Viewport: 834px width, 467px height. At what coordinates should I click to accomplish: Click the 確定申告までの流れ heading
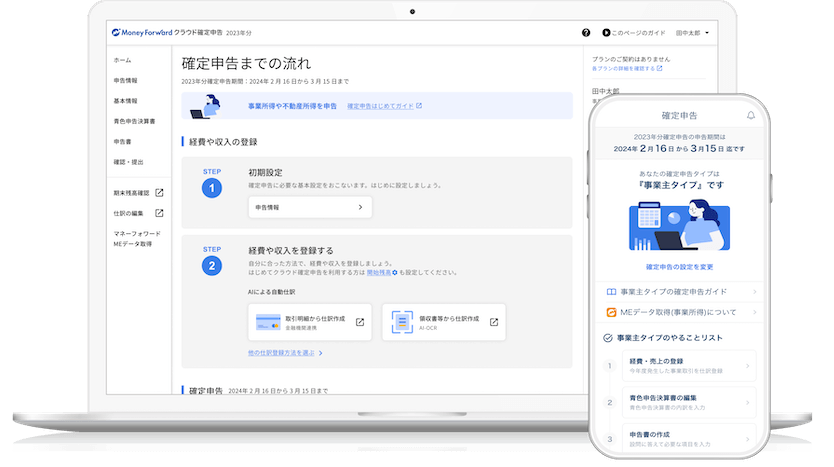click(246, 63)
